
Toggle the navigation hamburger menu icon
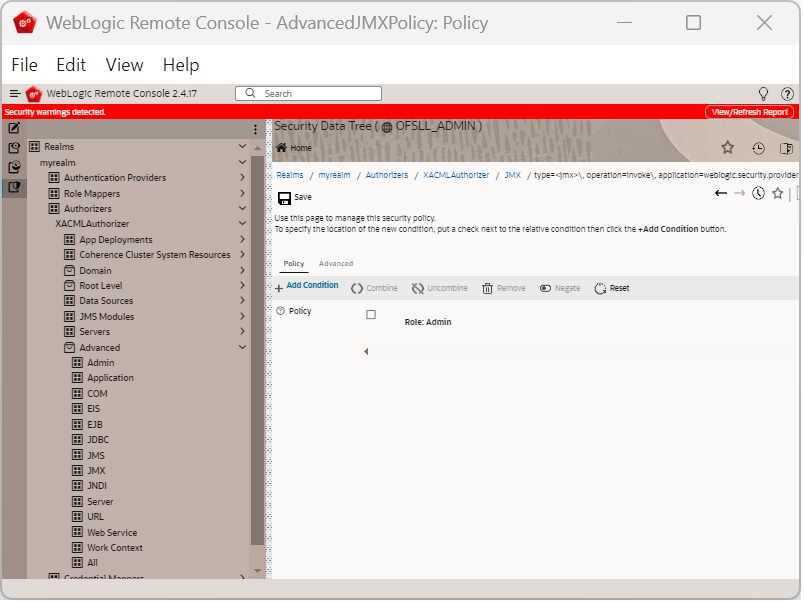tap(15, 93)
